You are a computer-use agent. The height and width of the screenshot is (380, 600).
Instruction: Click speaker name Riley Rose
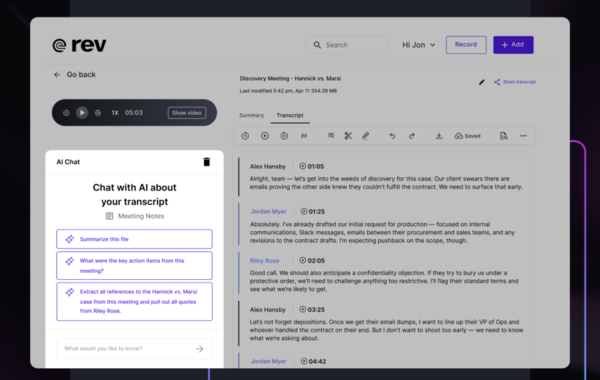coord(264,261)
